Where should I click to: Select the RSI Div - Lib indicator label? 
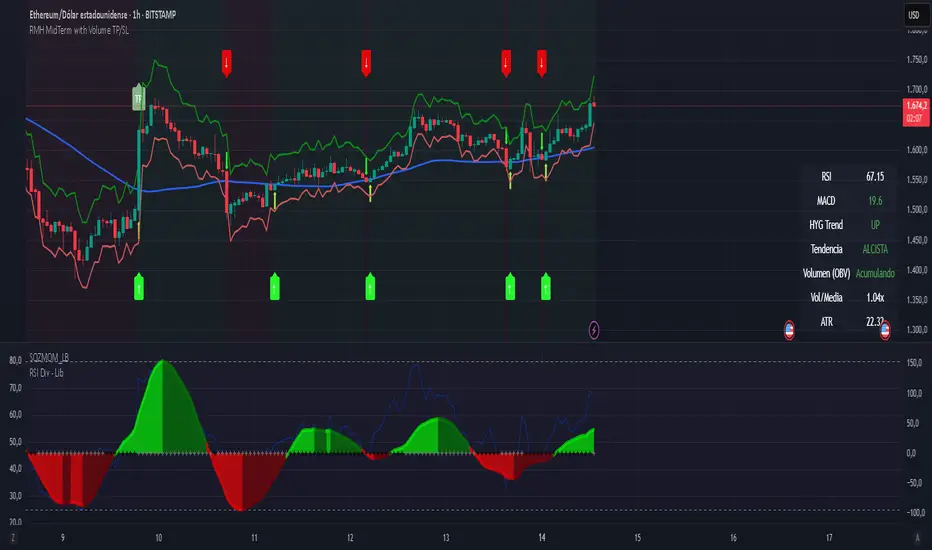tap(46, 373)
